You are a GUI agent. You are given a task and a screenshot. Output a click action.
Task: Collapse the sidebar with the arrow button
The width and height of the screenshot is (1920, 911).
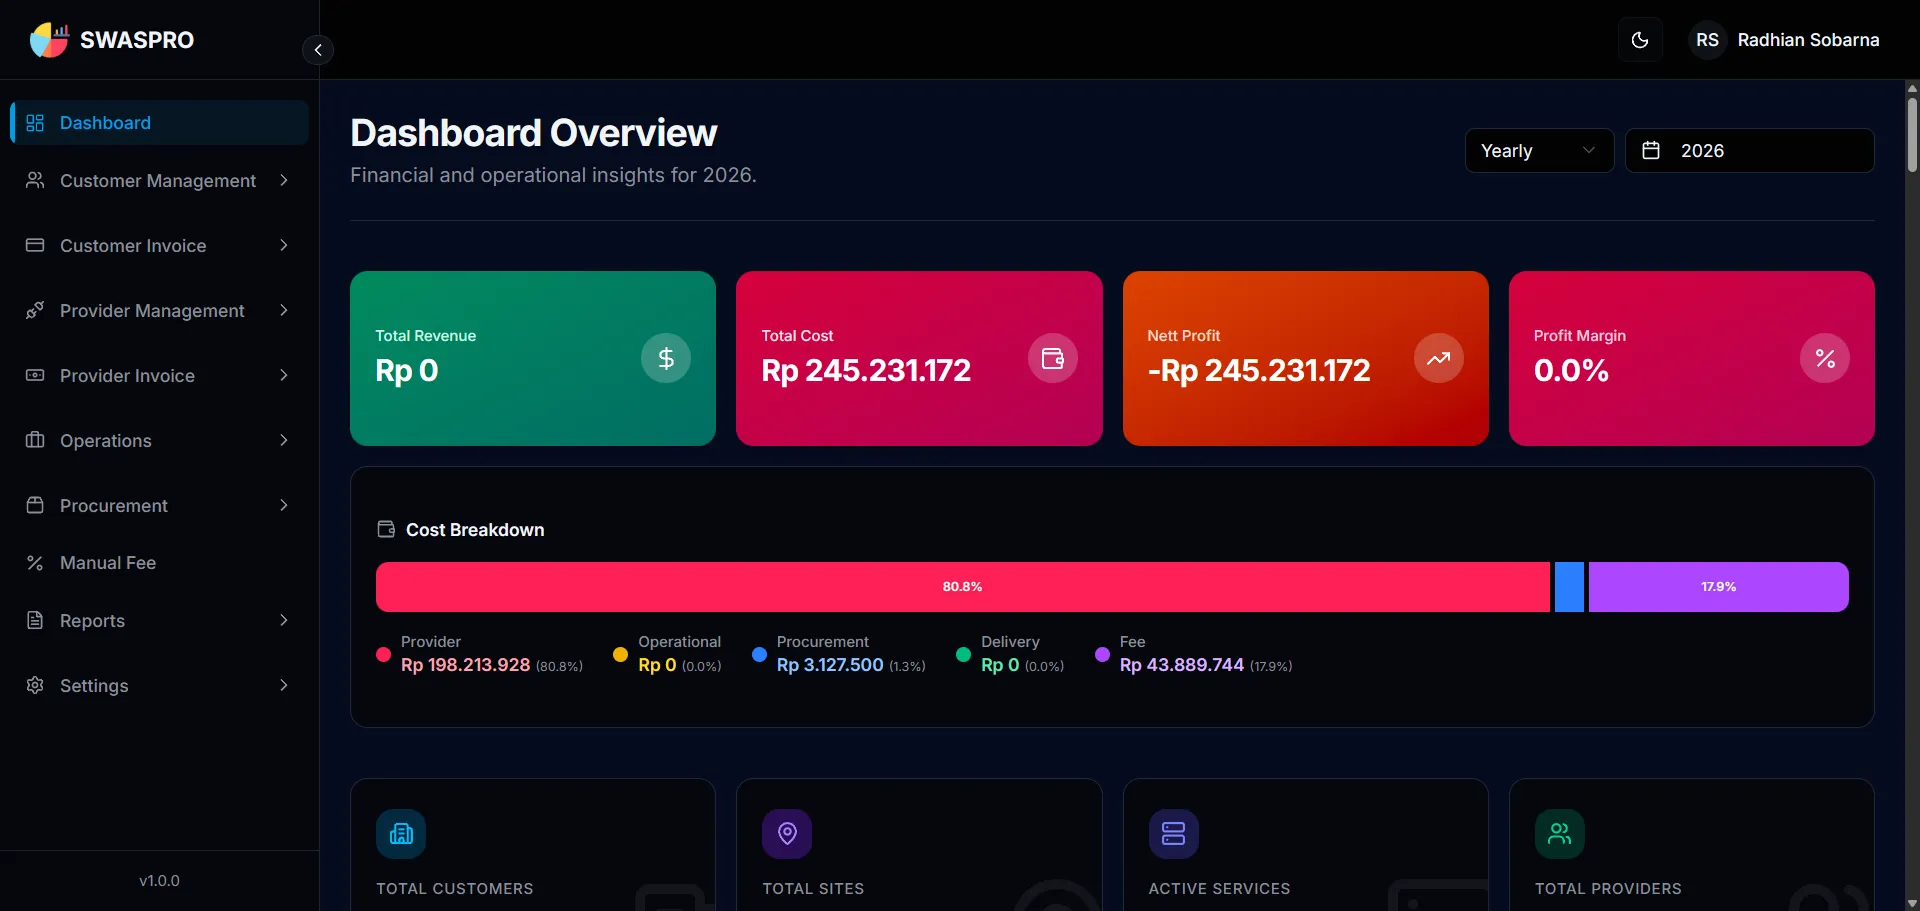point(318,50)
